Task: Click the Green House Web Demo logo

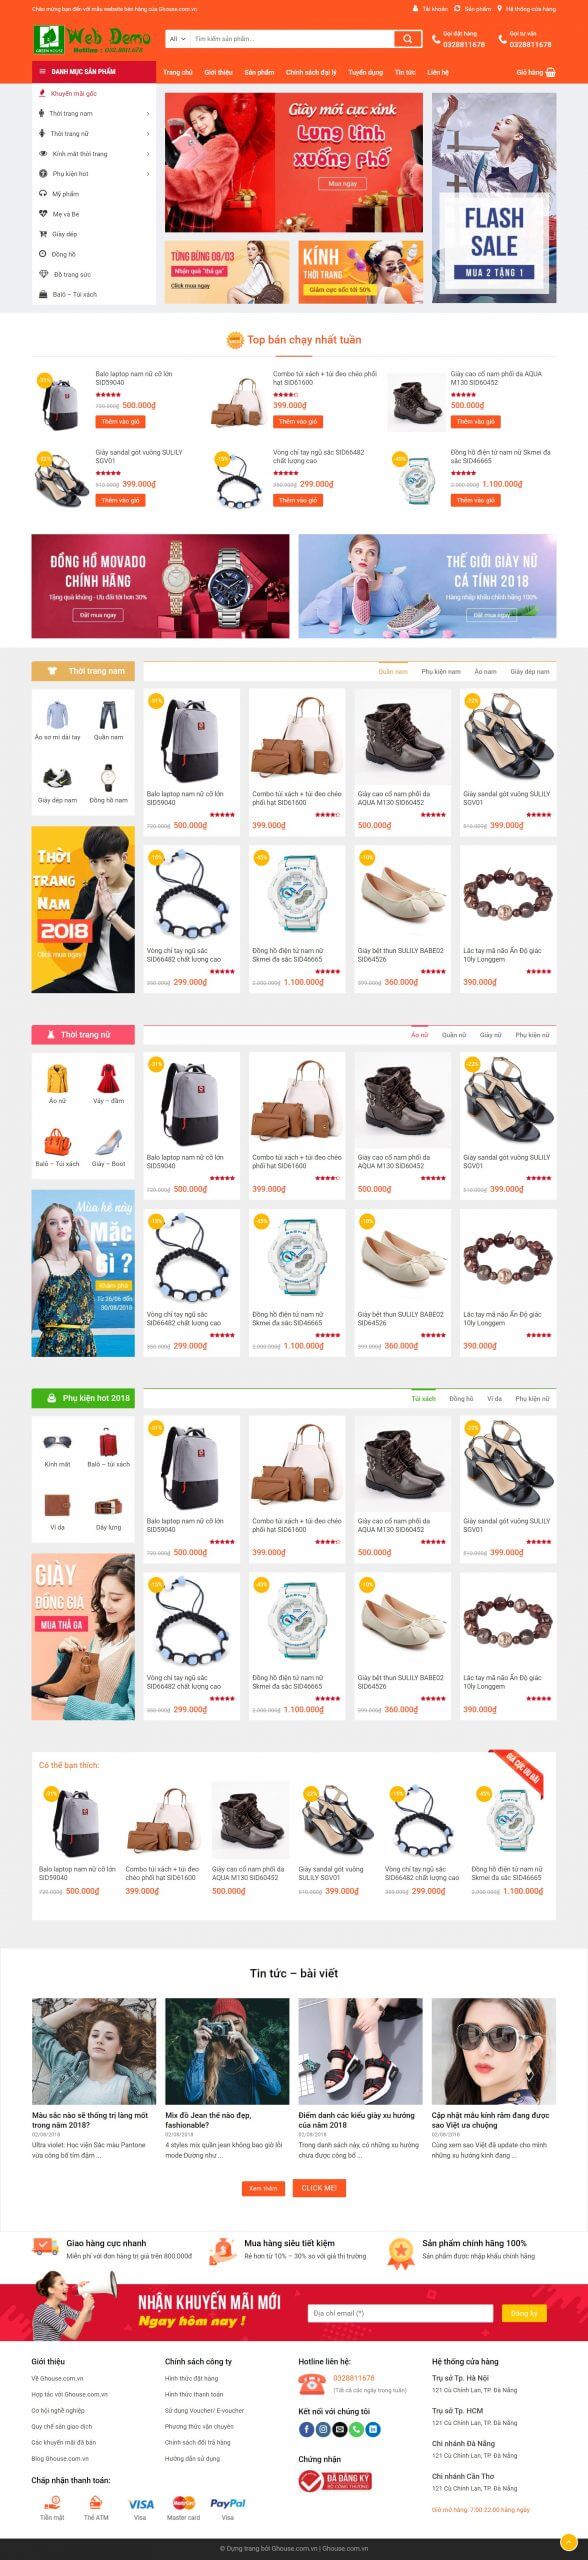Action: click(x=88, y=39)
